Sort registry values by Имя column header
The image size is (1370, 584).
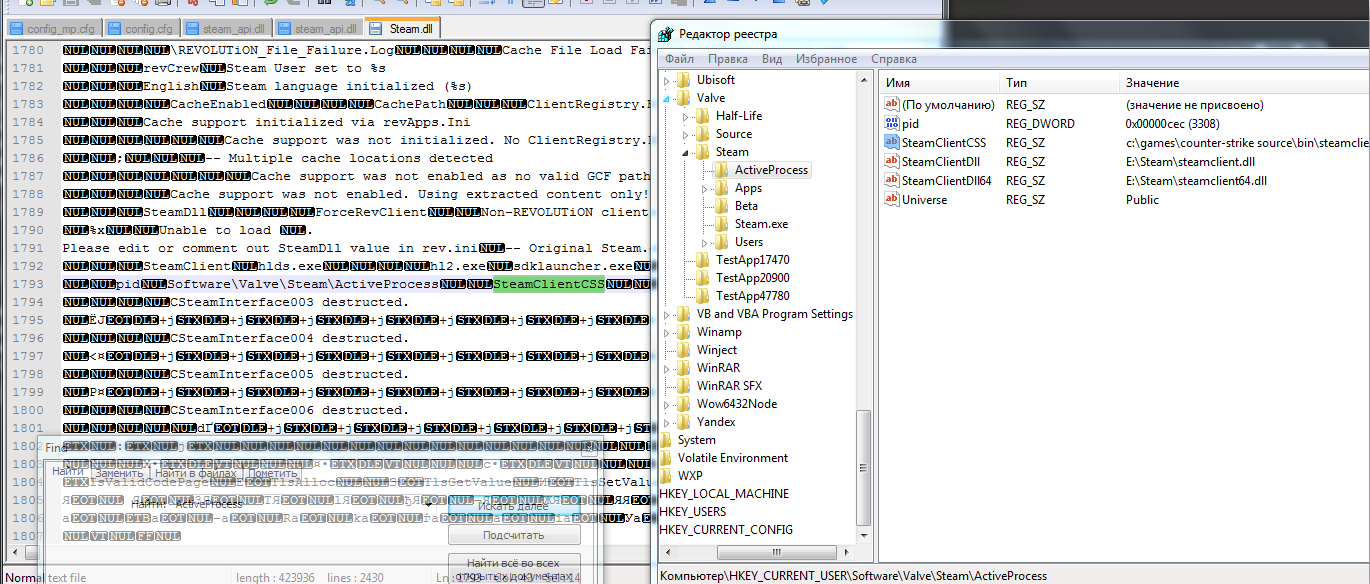(x=939, y=83)
